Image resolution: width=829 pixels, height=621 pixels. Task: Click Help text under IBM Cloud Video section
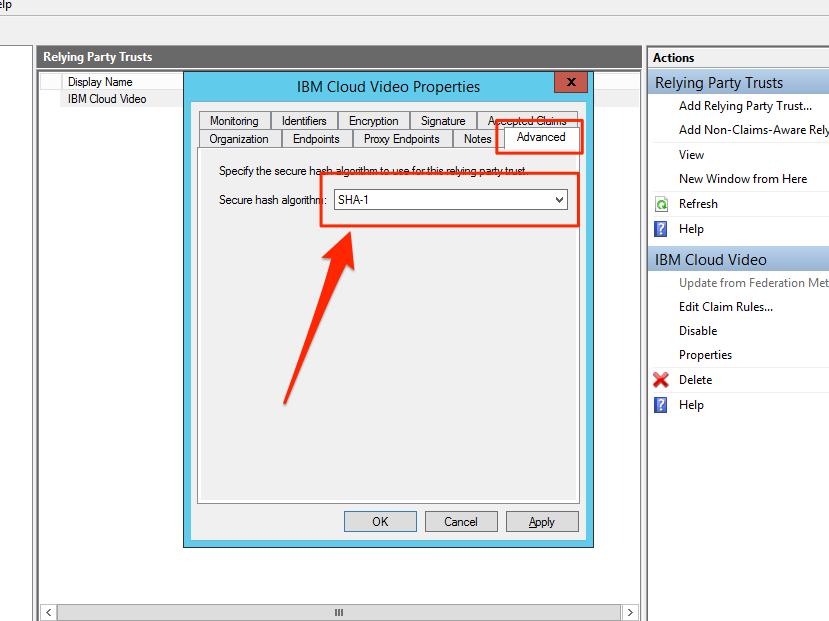pos(692,405)
